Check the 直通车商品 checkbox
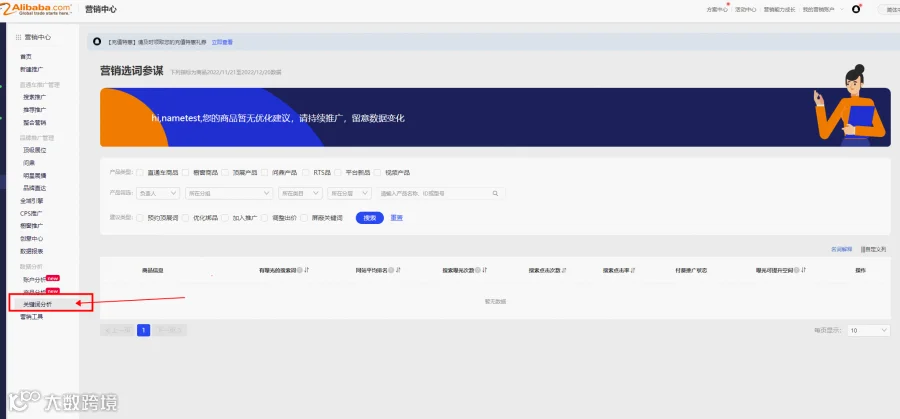Image resolution: width=900 pixels, height=419 pixels. tap(140, 172)
